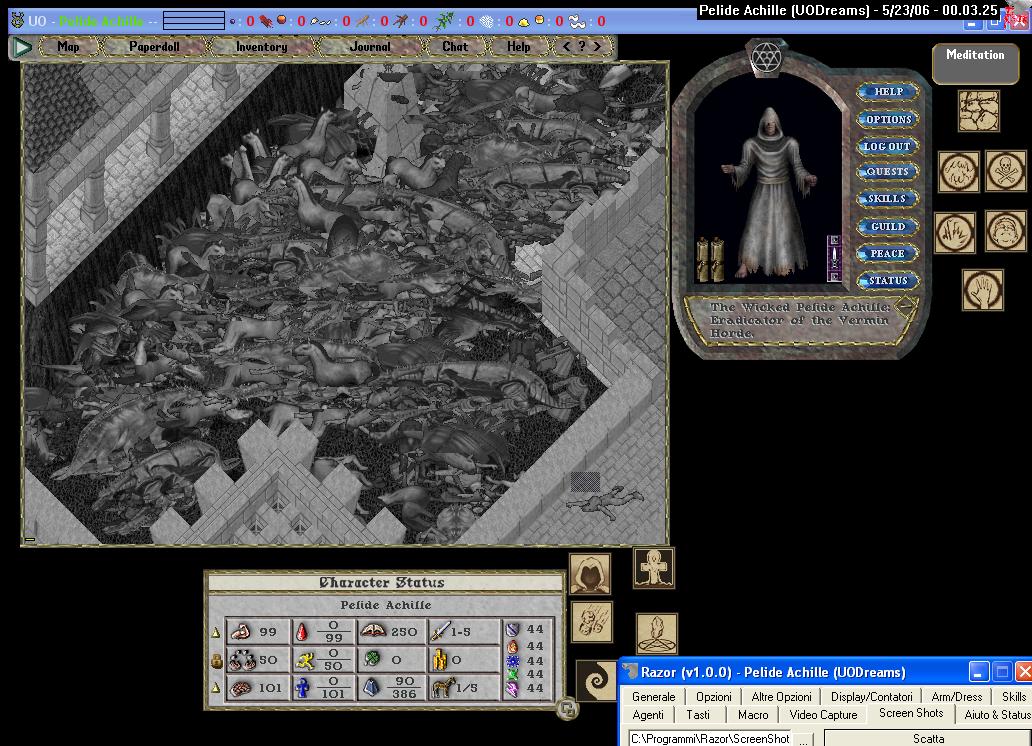
Task: Click the red blood moss reagent counter
Action: click(265, 21)
